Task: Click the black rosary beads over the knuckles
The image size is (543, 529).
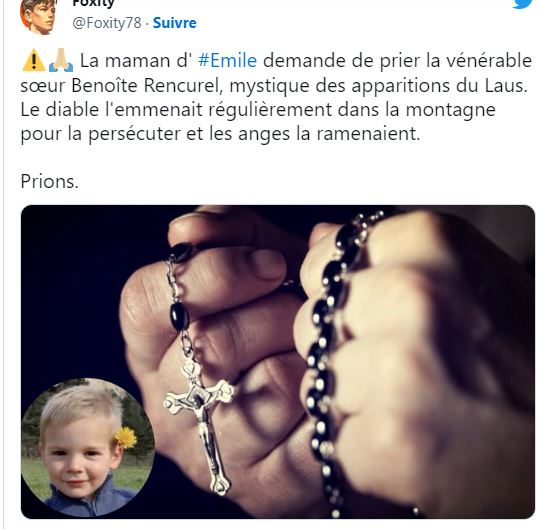Action: 329,346
